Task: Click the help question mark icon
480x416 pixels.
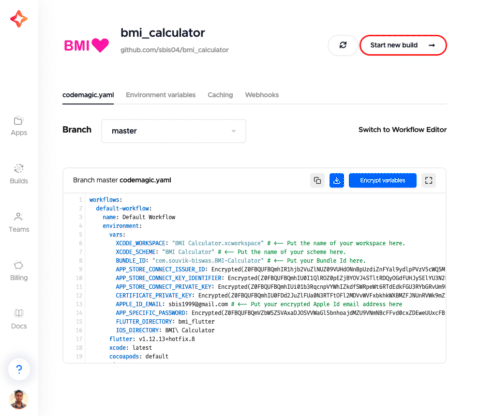Action: (x=19, y=369)
